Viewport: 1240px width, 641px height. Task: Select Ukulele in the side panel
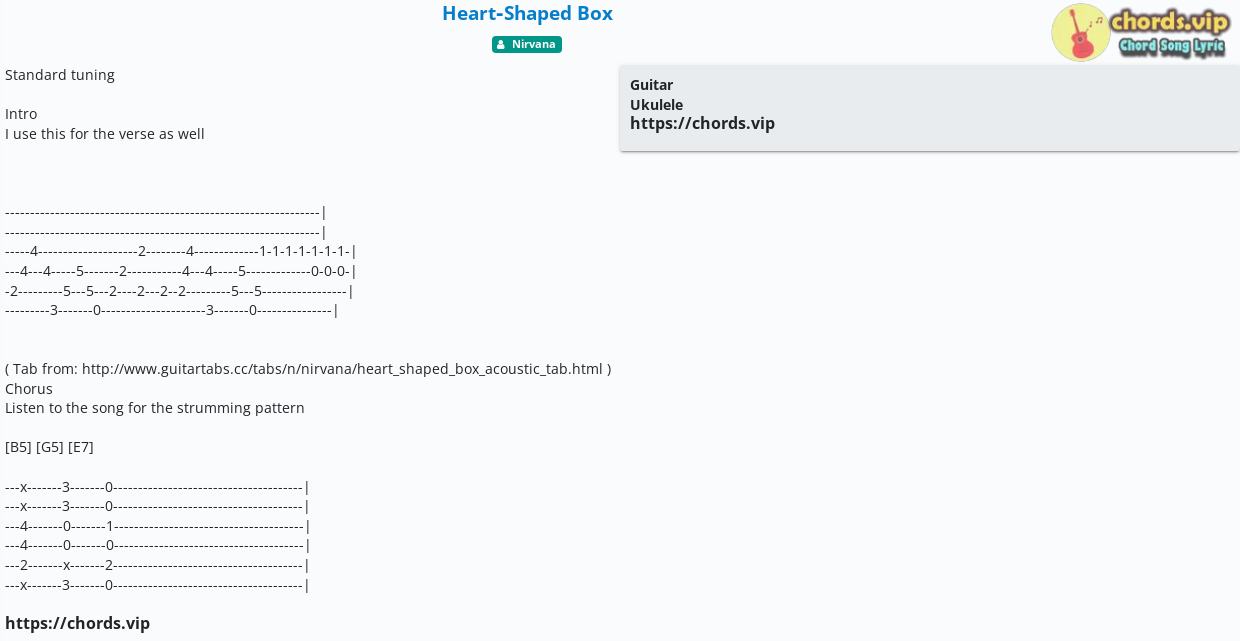(x=656, y=104)
